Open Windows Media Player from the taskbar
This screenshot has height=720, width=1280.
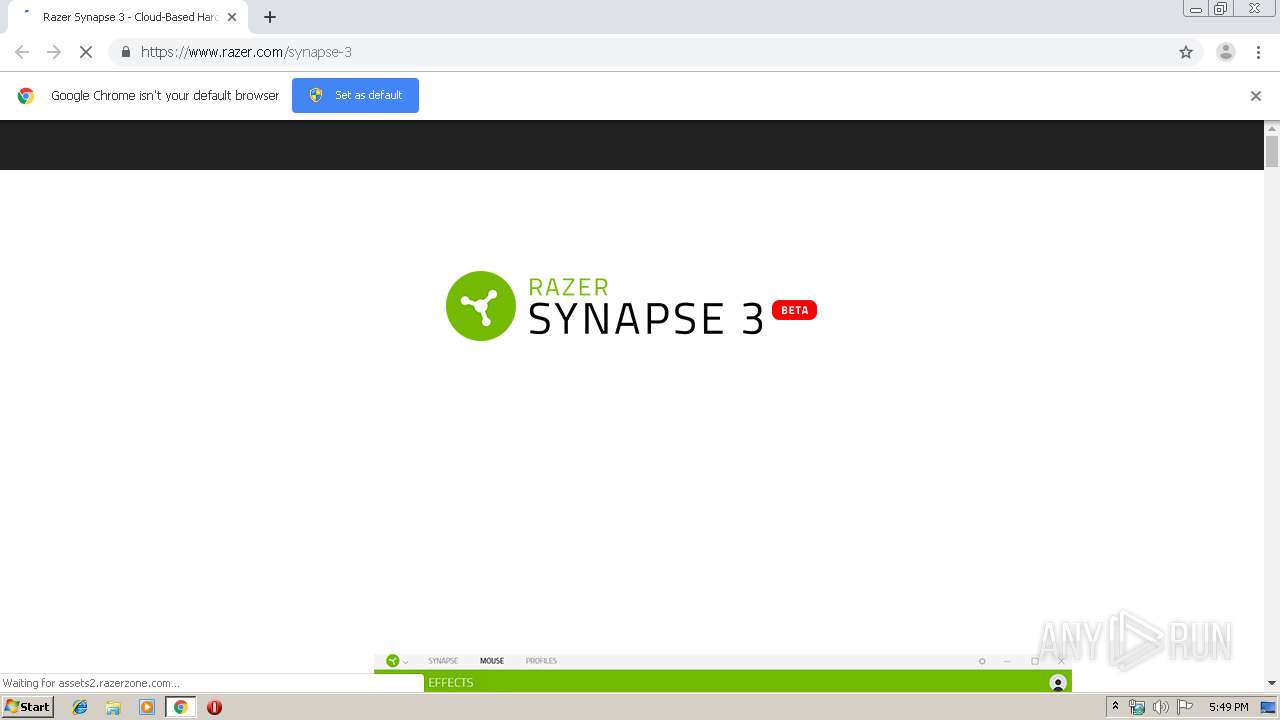click(x=147, y=707)
